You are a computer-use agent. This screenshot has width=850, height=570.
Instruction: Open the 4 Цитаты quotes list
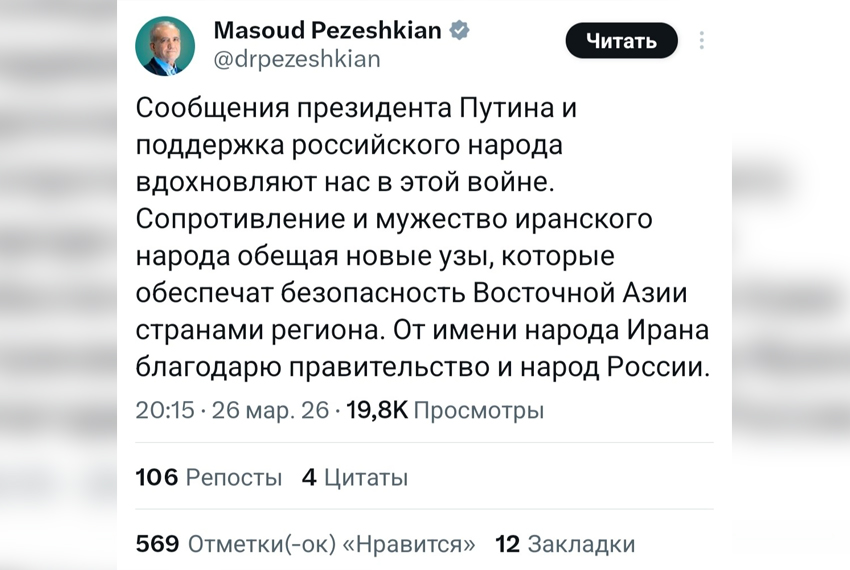354,478
